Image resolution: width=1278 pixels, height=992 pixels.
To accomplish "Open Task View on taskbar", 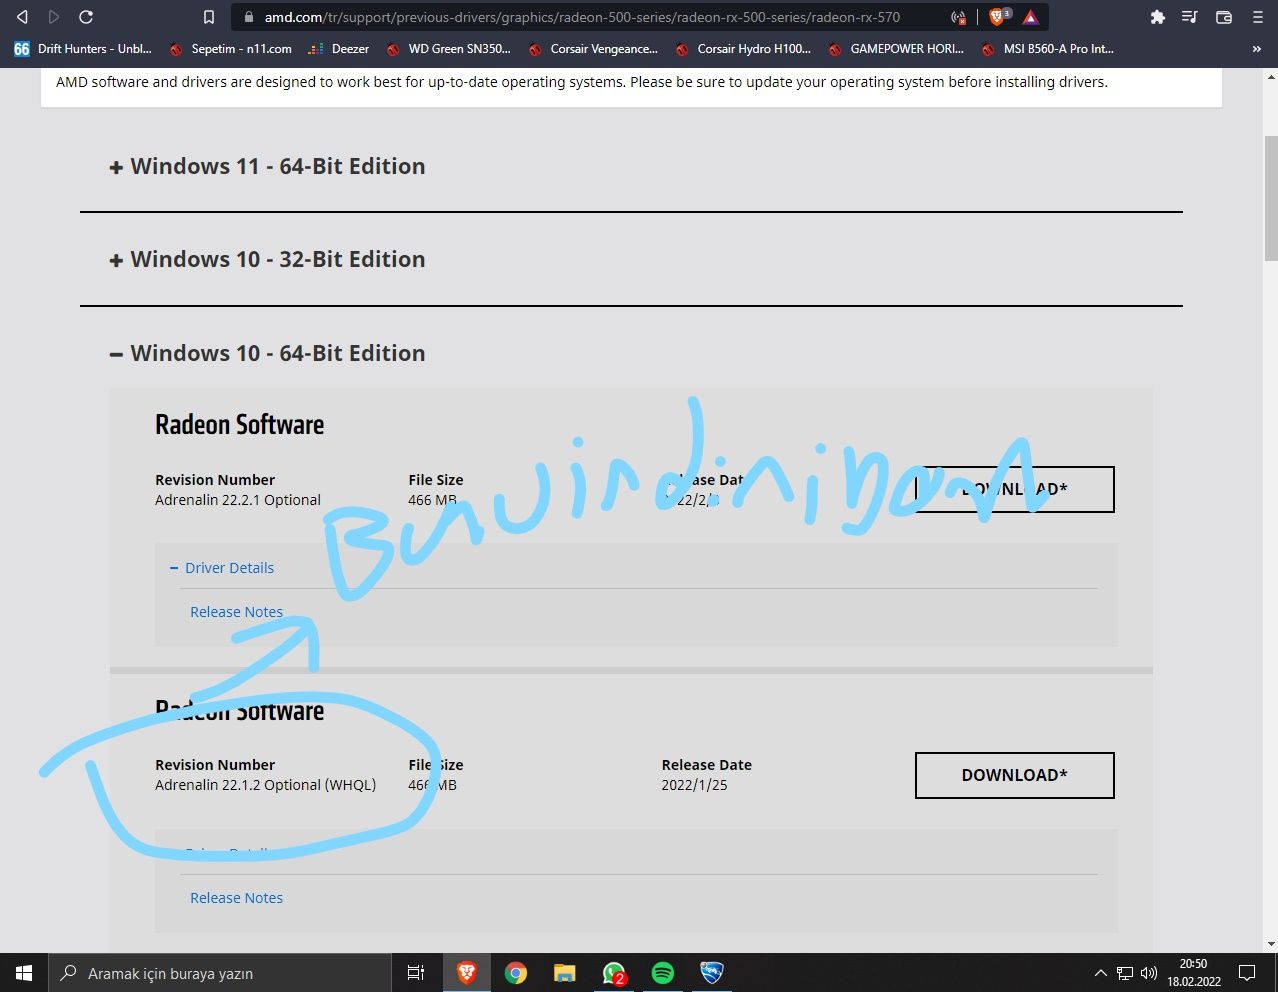I will coord(416,973).
